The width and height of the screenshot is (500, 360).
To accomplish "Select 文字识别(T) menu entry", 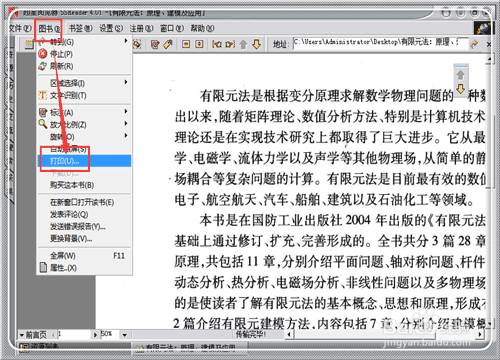I will tap(84, 95).
